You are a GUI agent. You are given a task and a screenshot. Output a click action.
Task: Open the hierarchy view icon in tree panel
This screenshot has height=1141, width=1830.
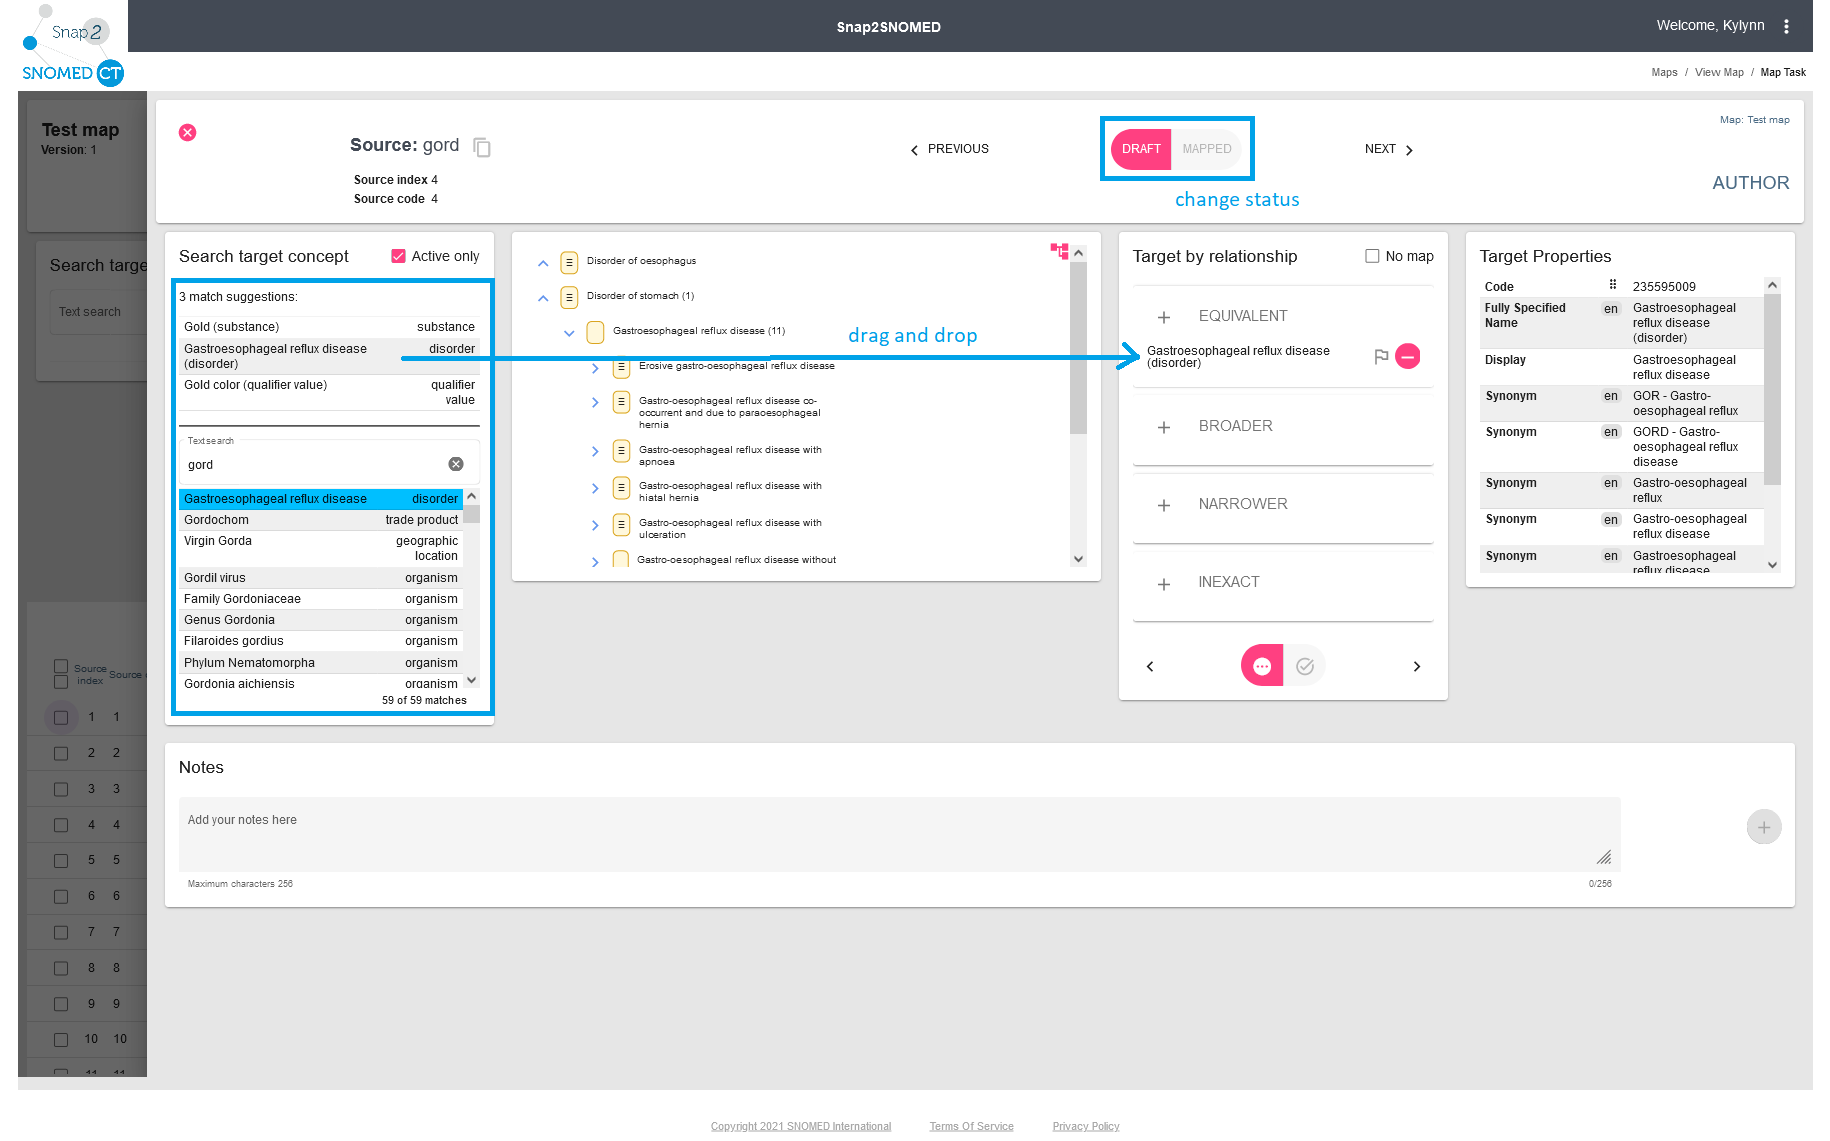1059,250
